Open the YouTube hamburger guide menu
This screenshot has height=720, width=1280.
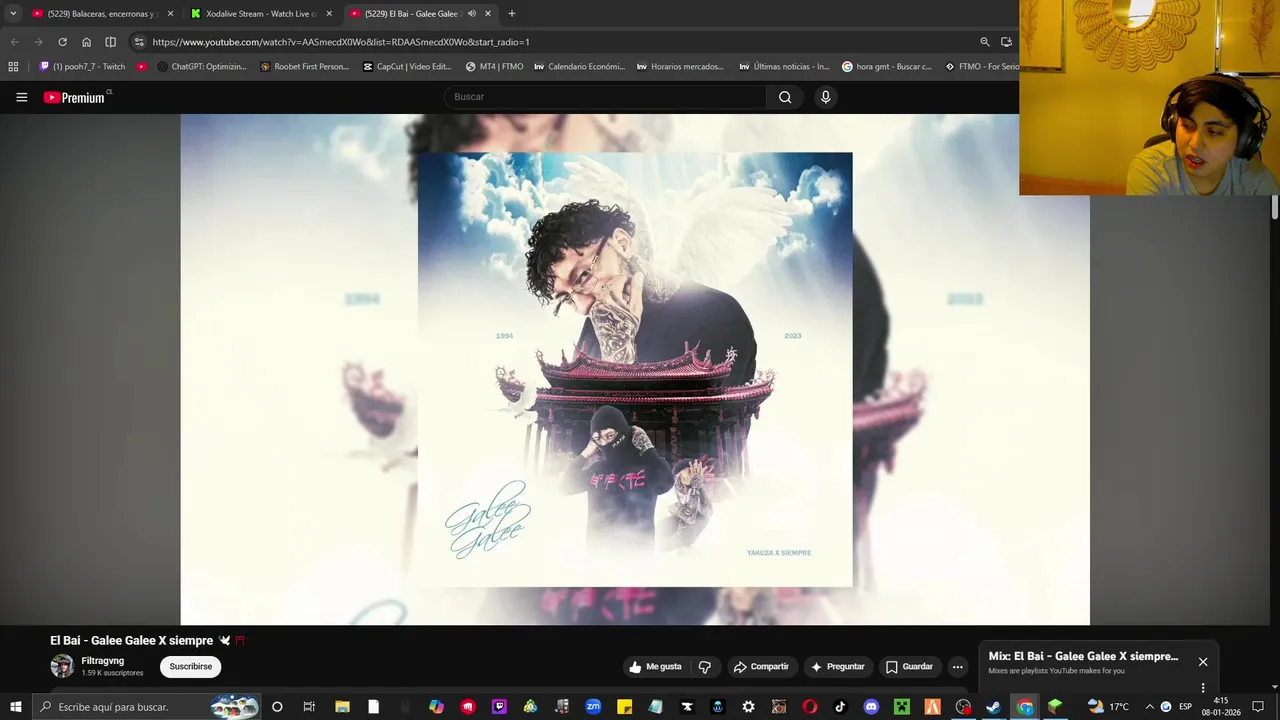(x=21, y=97)
